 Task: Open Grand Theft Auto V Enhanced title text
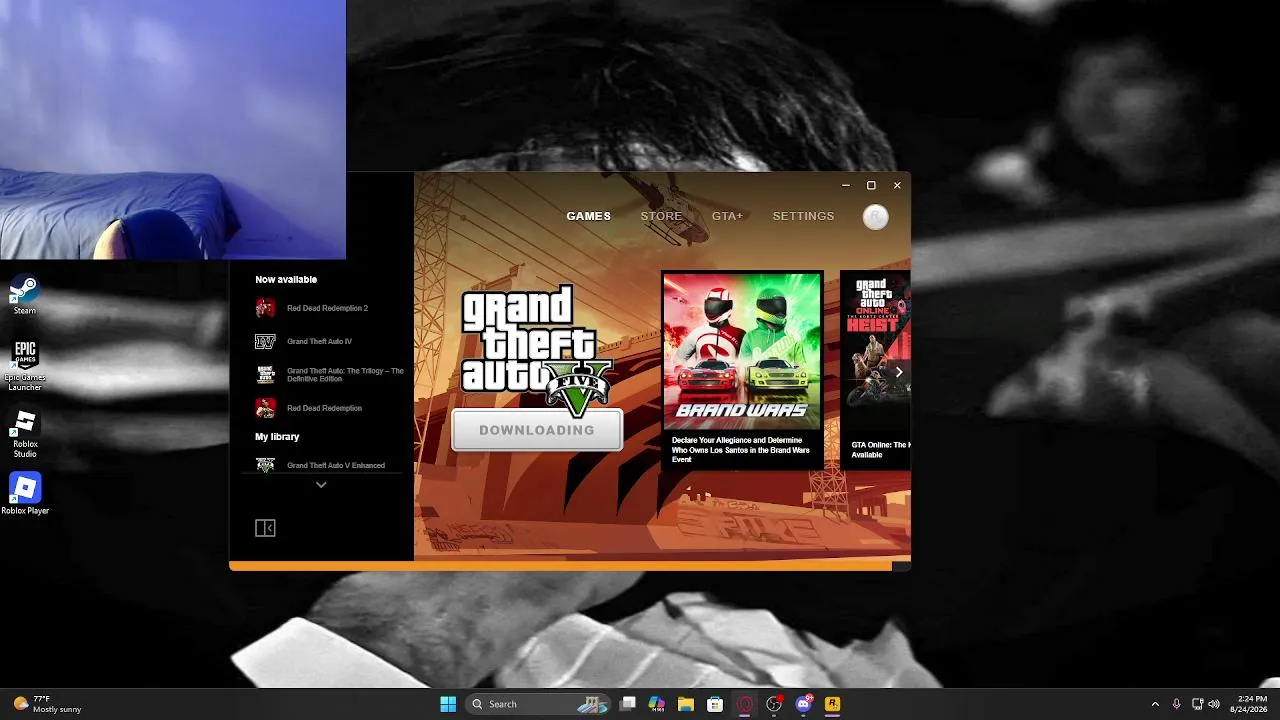pyautogui.click(x=336, y=465)
